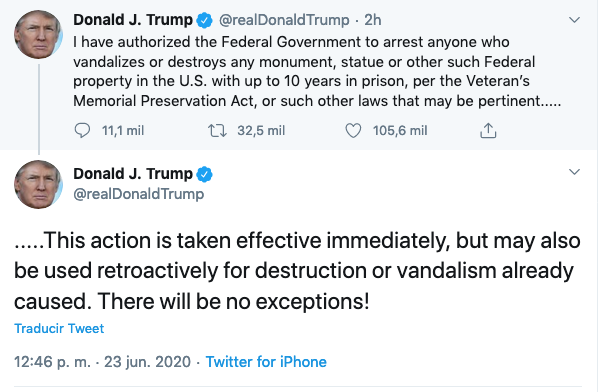Open Twitter for iPhone source link
The width and height of the screenshot is (599, 392).
[266, 362]
